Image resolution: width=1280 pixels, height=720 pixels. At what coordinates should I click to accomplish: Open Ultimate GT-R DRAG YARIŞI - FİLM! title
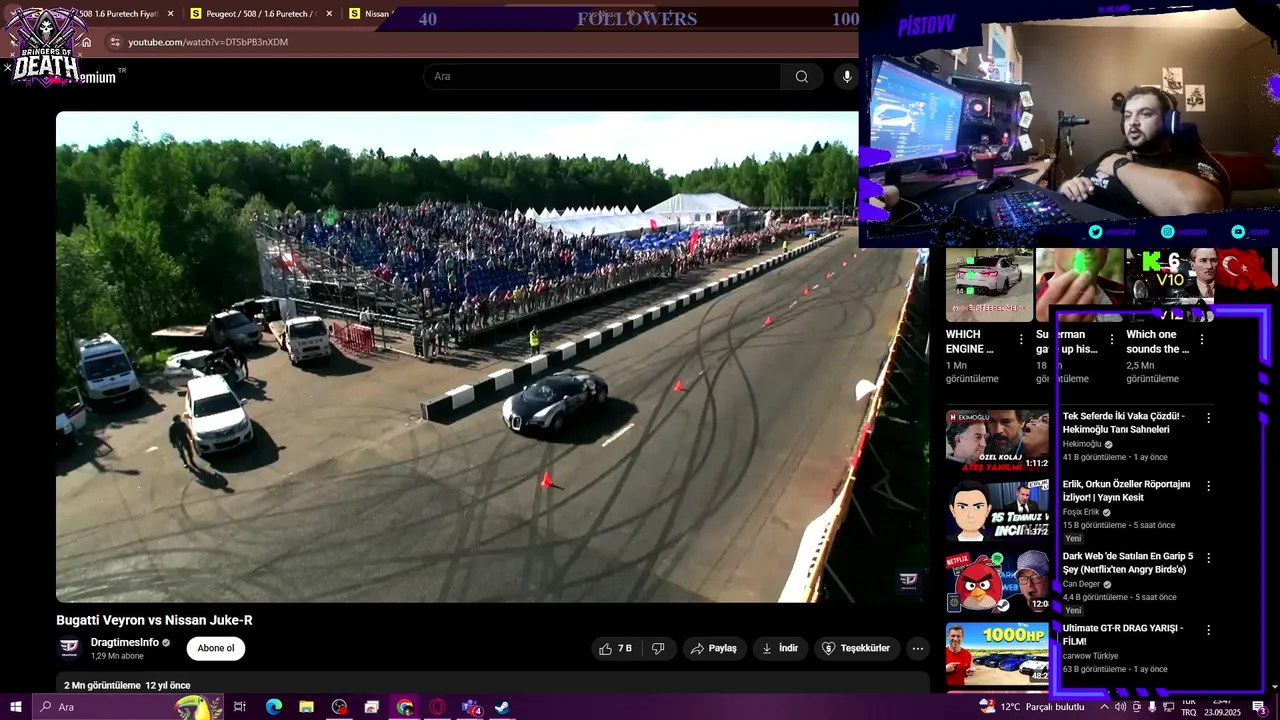(1123, 635)
